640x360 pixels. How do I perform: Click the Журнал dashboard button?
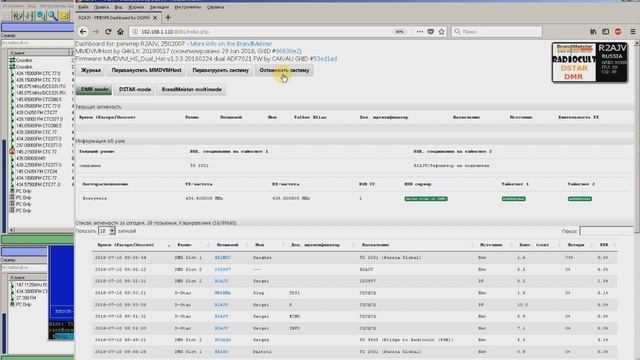(x=91, y=70)
